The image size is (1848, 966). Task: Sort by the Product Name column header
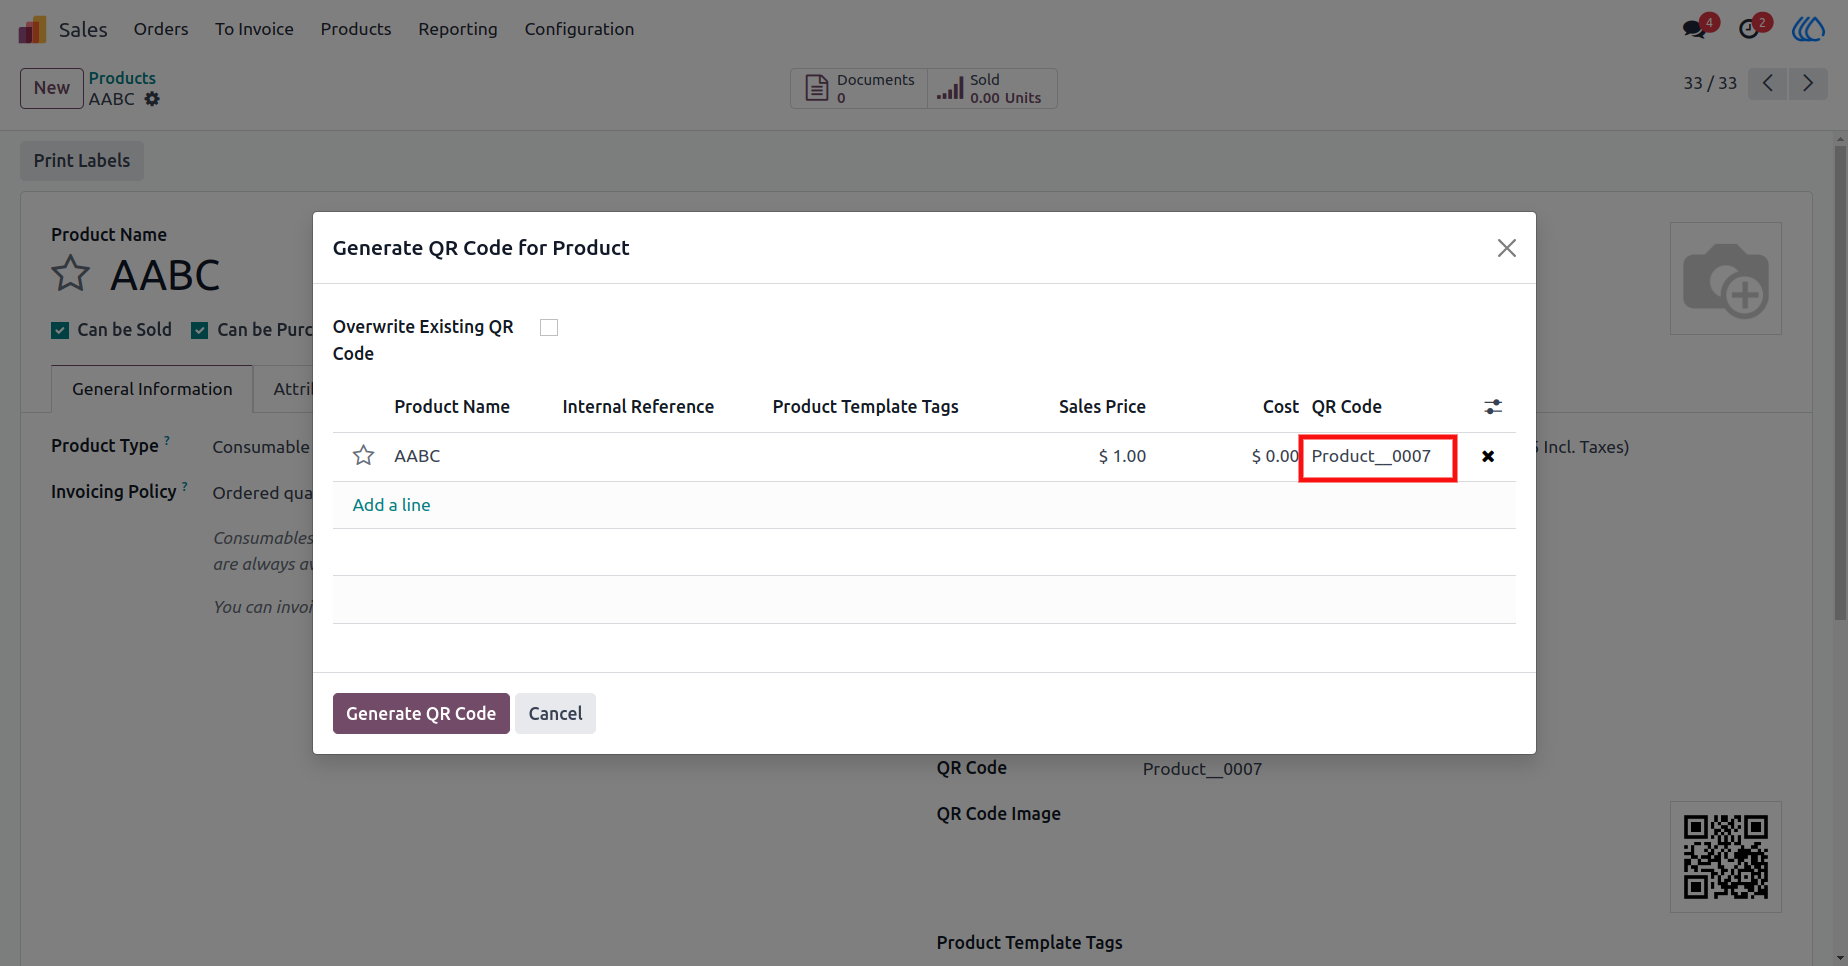(x=452, y=407)
